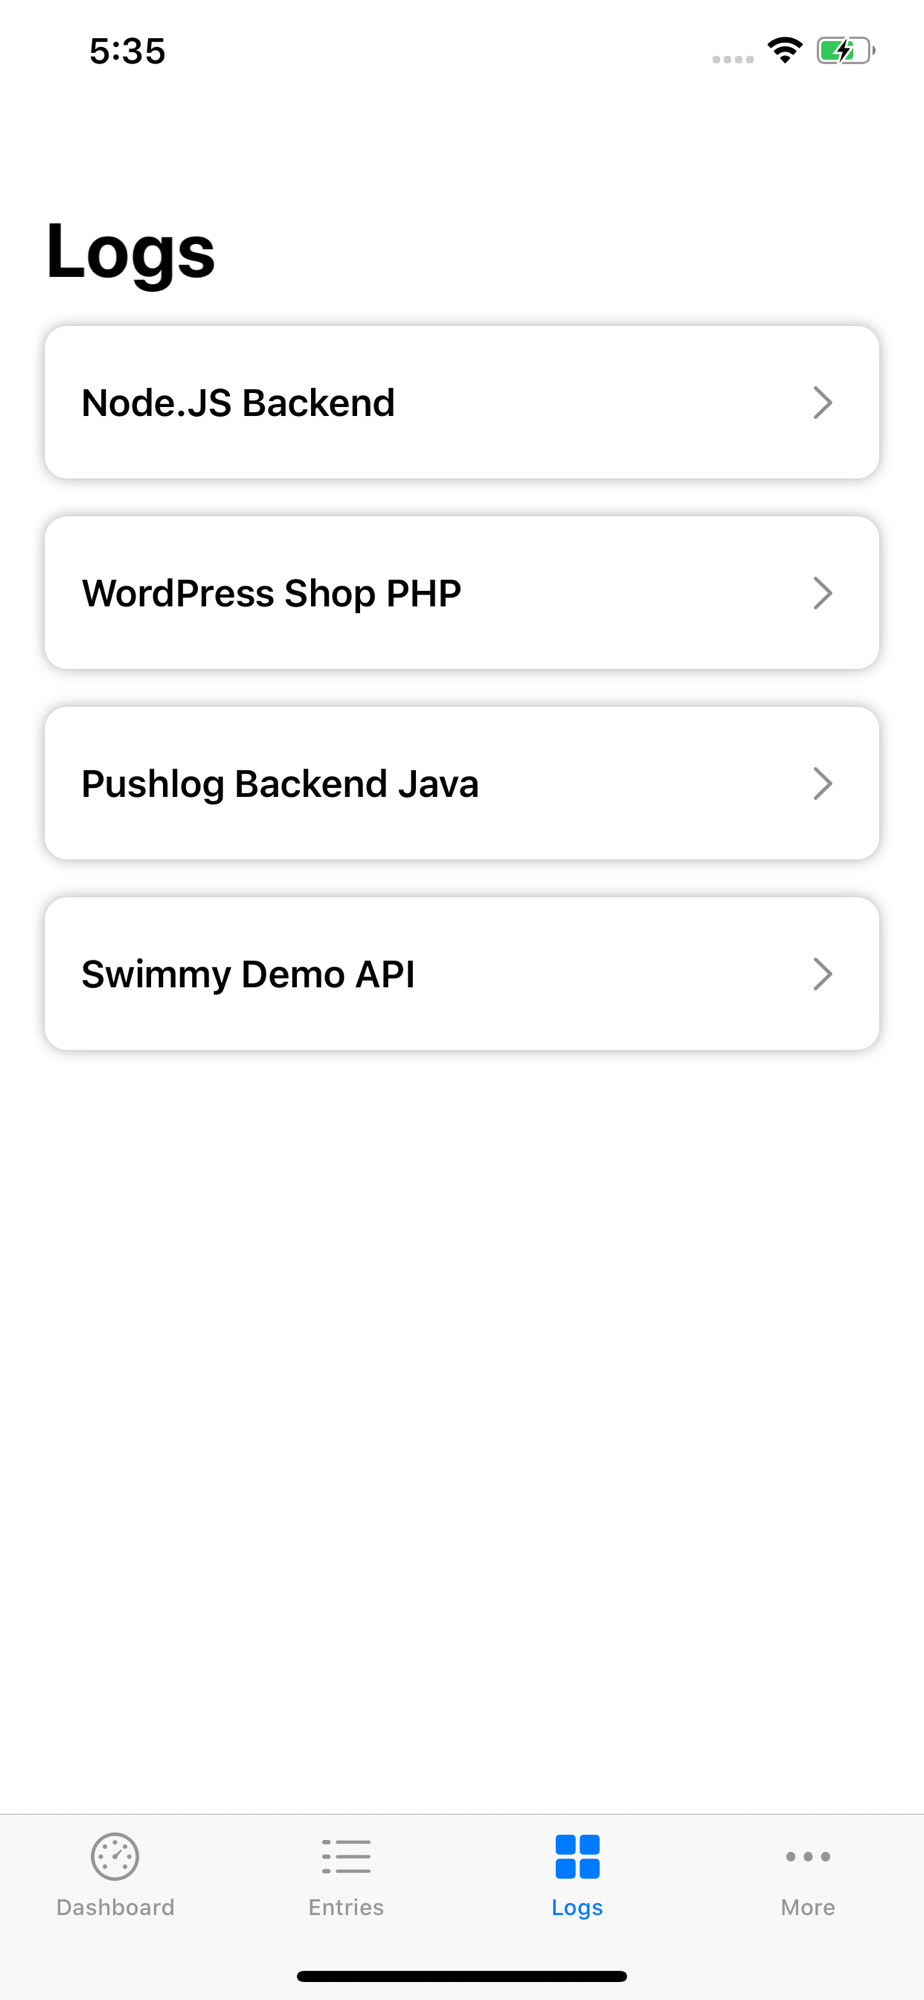Switch to the Entries tab label
The height and width of the screenshot is (2000, 924).
pyautogui.click(x=346, y=1907)
